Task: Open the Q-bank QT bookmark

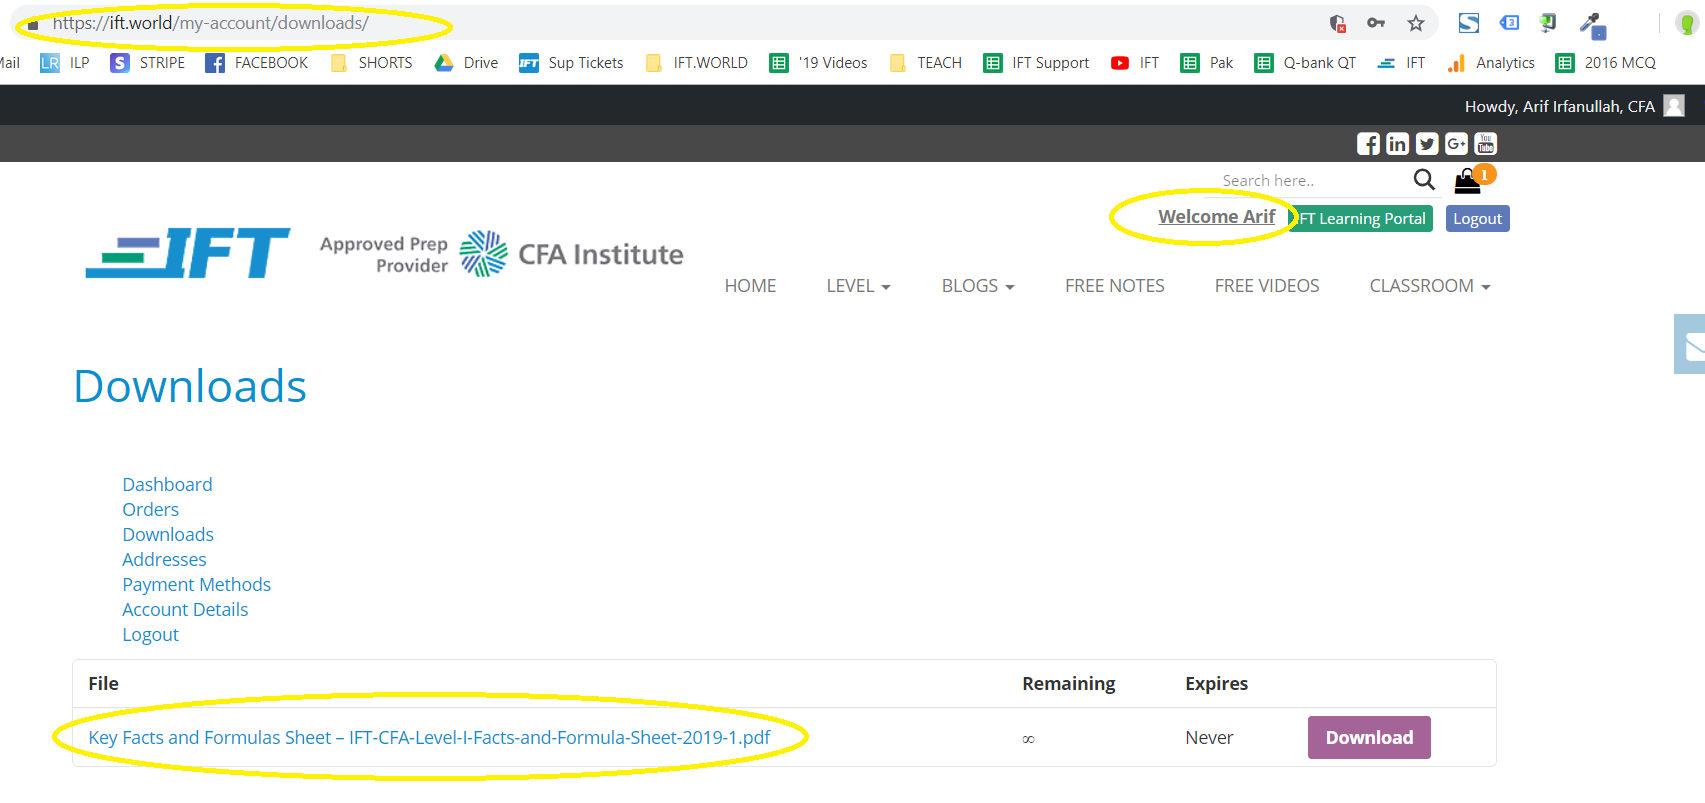Action: [x=1305, y=63]
